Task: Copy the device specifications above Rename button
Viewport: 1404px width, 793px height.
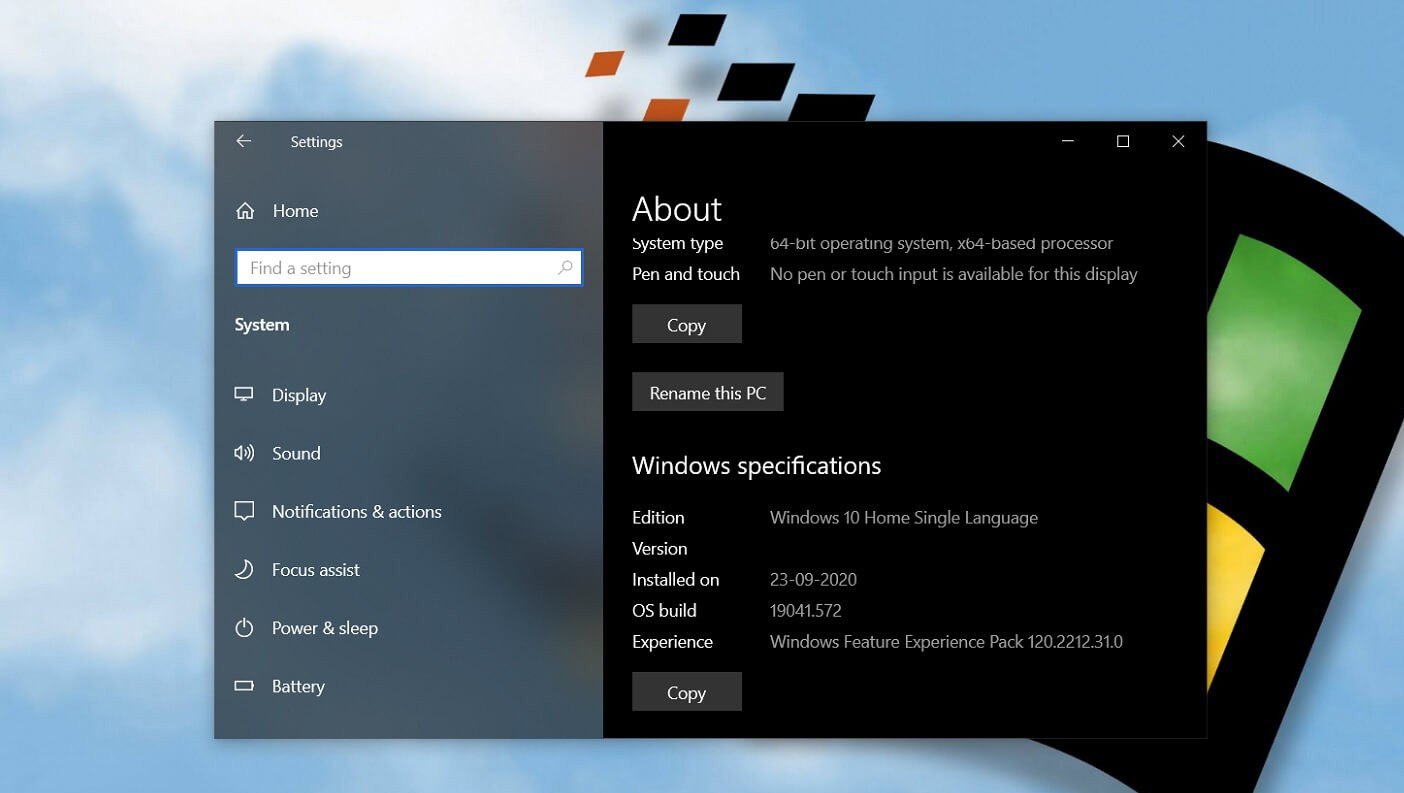Action: (687, 324)
